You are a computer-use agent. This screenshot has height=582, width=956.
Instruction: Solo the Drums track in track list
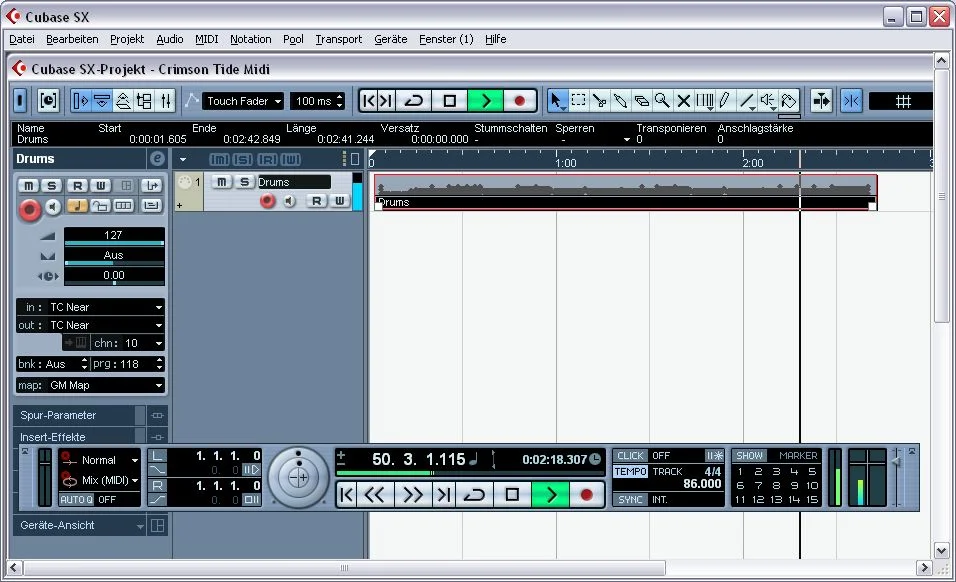coord(243,182)
